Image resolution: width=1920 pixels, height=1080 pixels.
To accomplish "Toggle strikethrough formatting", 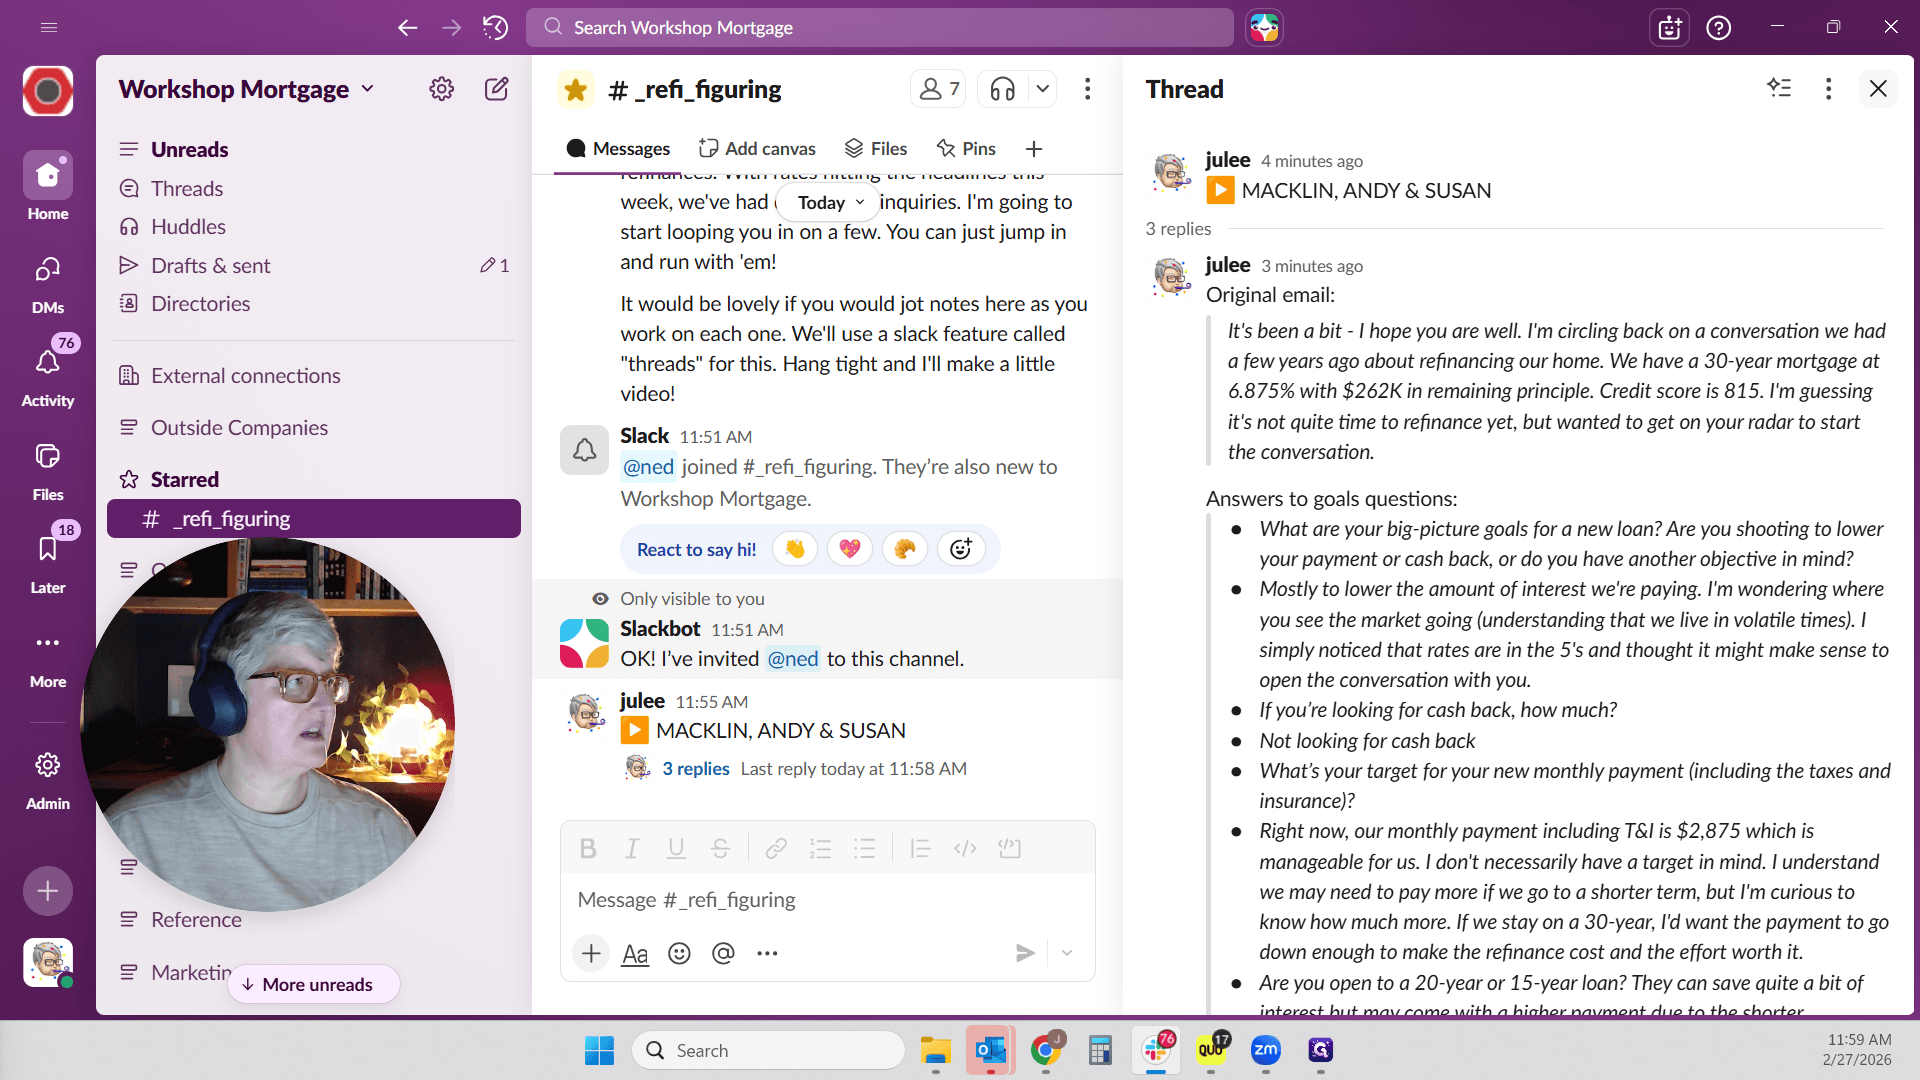I will click(x=720, y=849).
